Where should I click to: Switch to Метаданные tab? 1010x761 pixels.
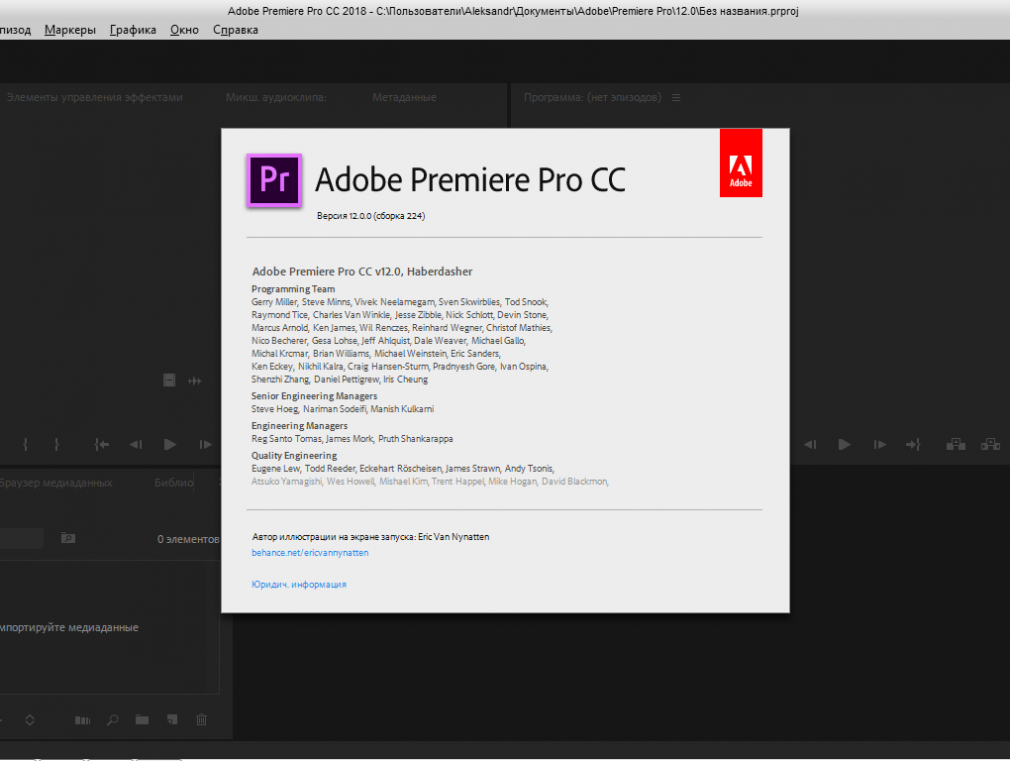pyautogui.click(x=405, y=97)
